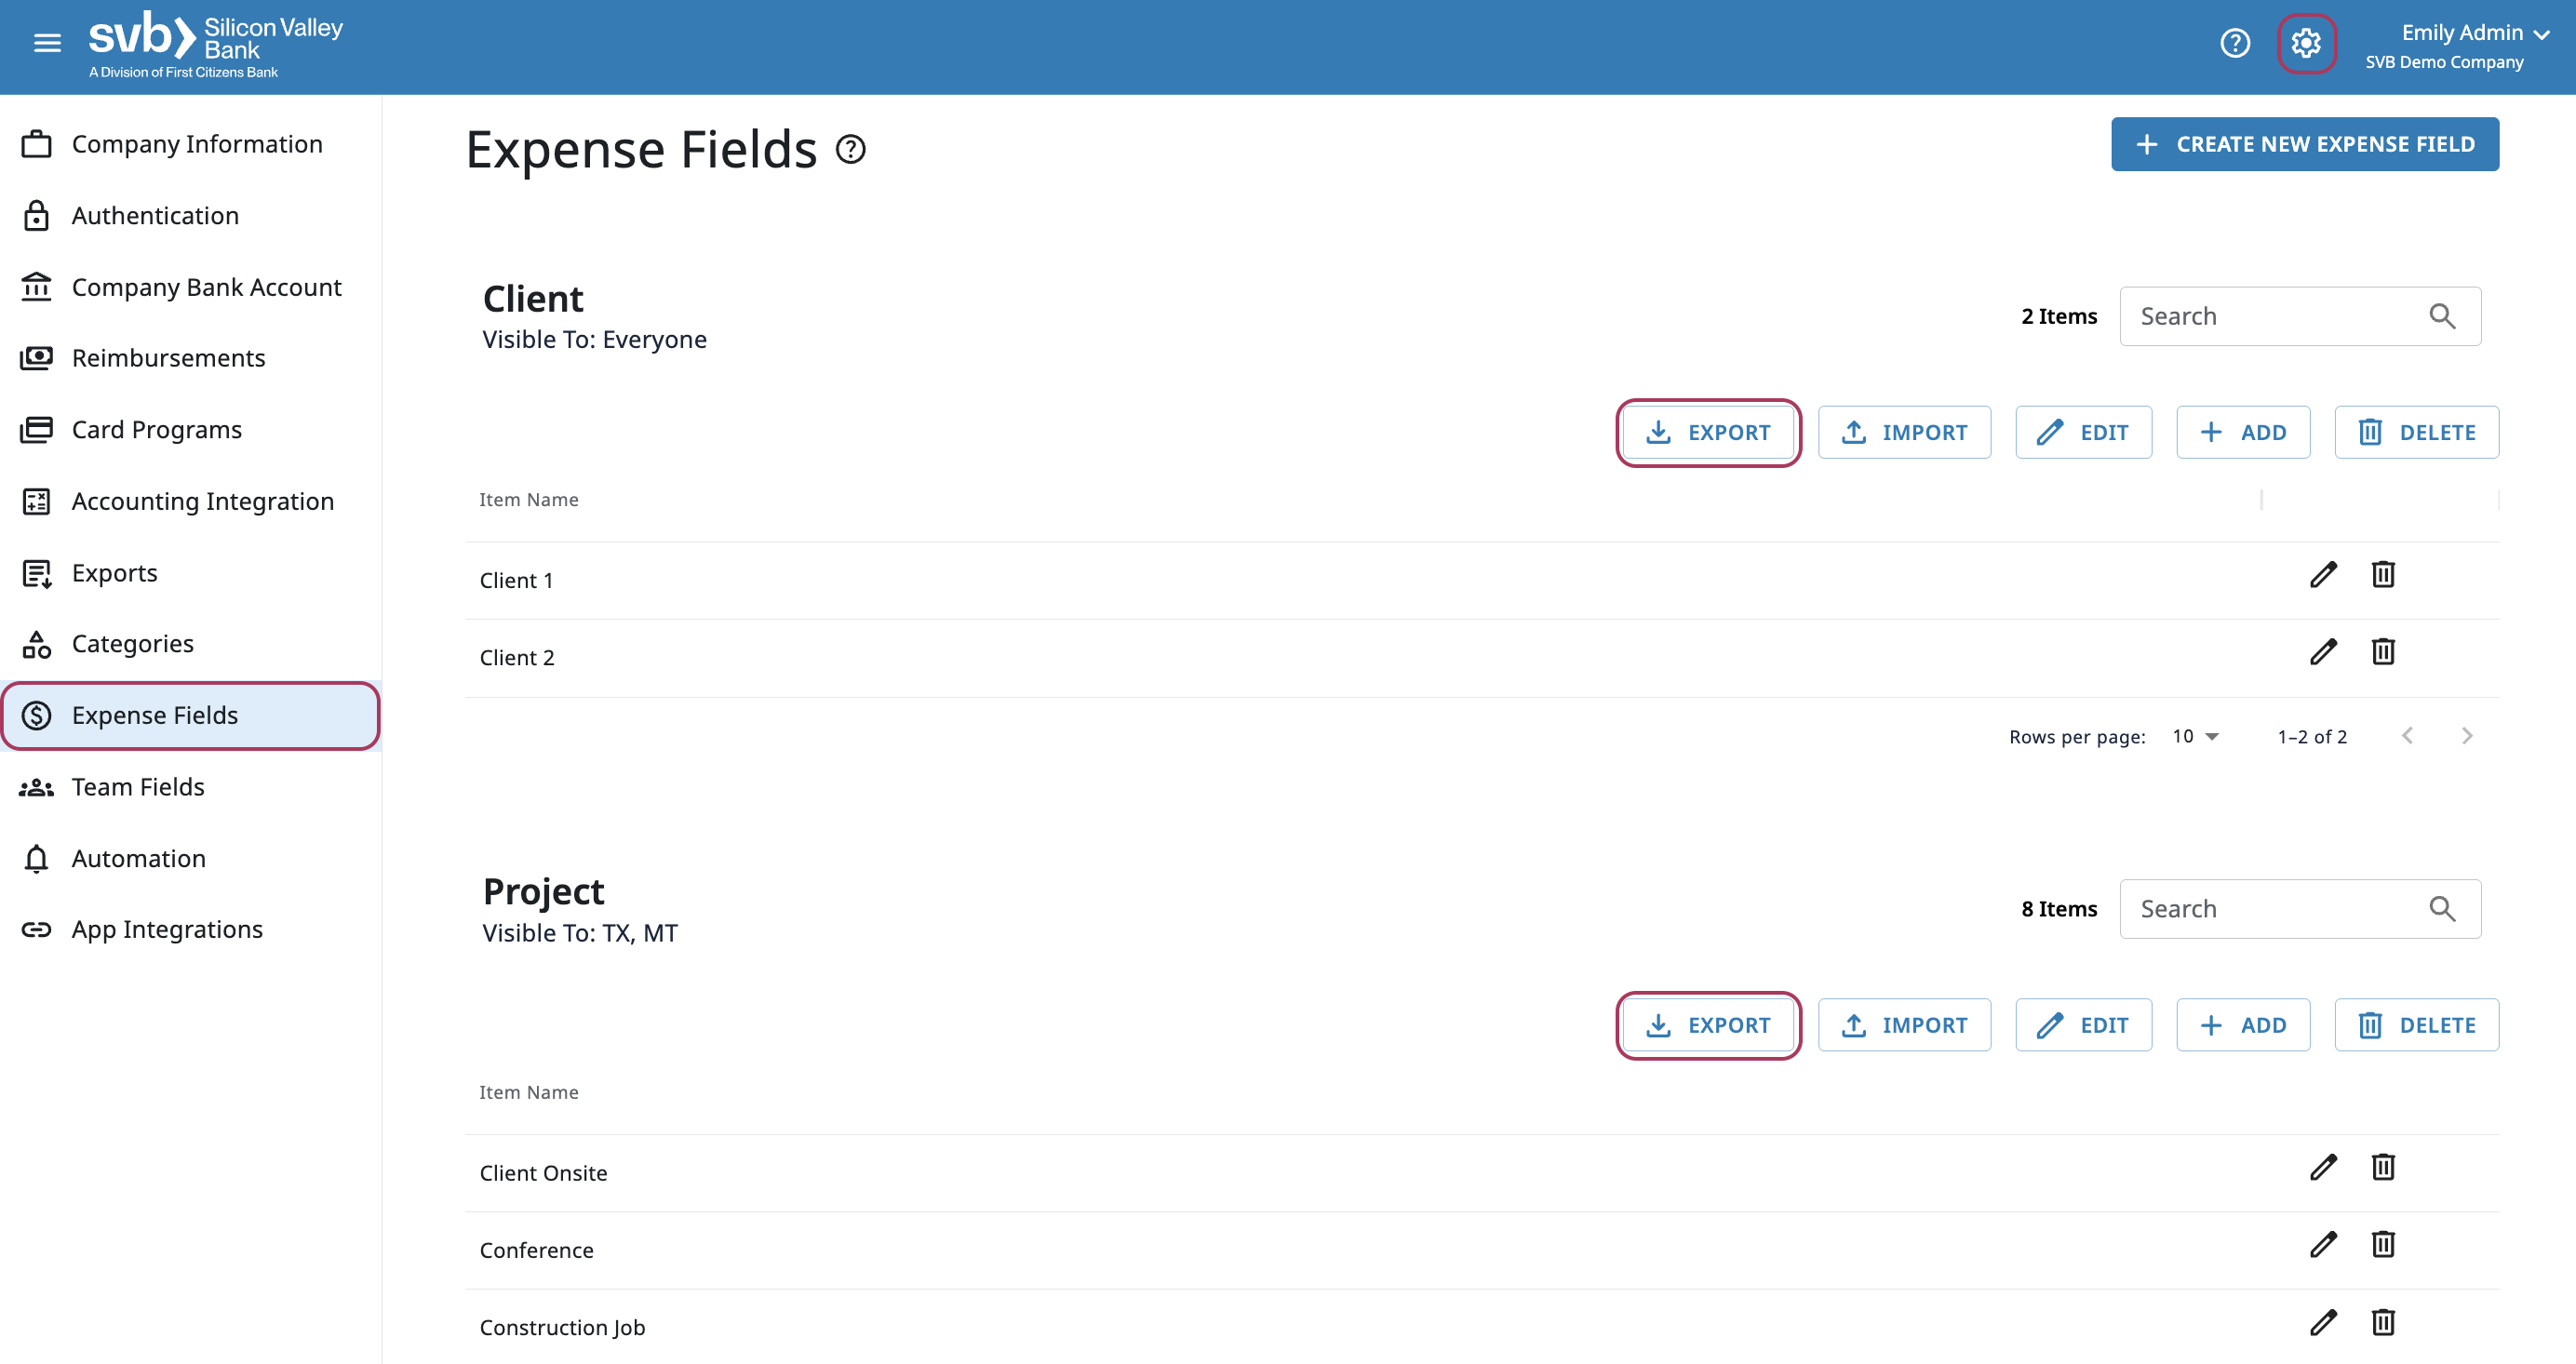The image size is (2576, 1364).
Task: Click search magnifier in Client section
Action: (x=2442, y=316)
